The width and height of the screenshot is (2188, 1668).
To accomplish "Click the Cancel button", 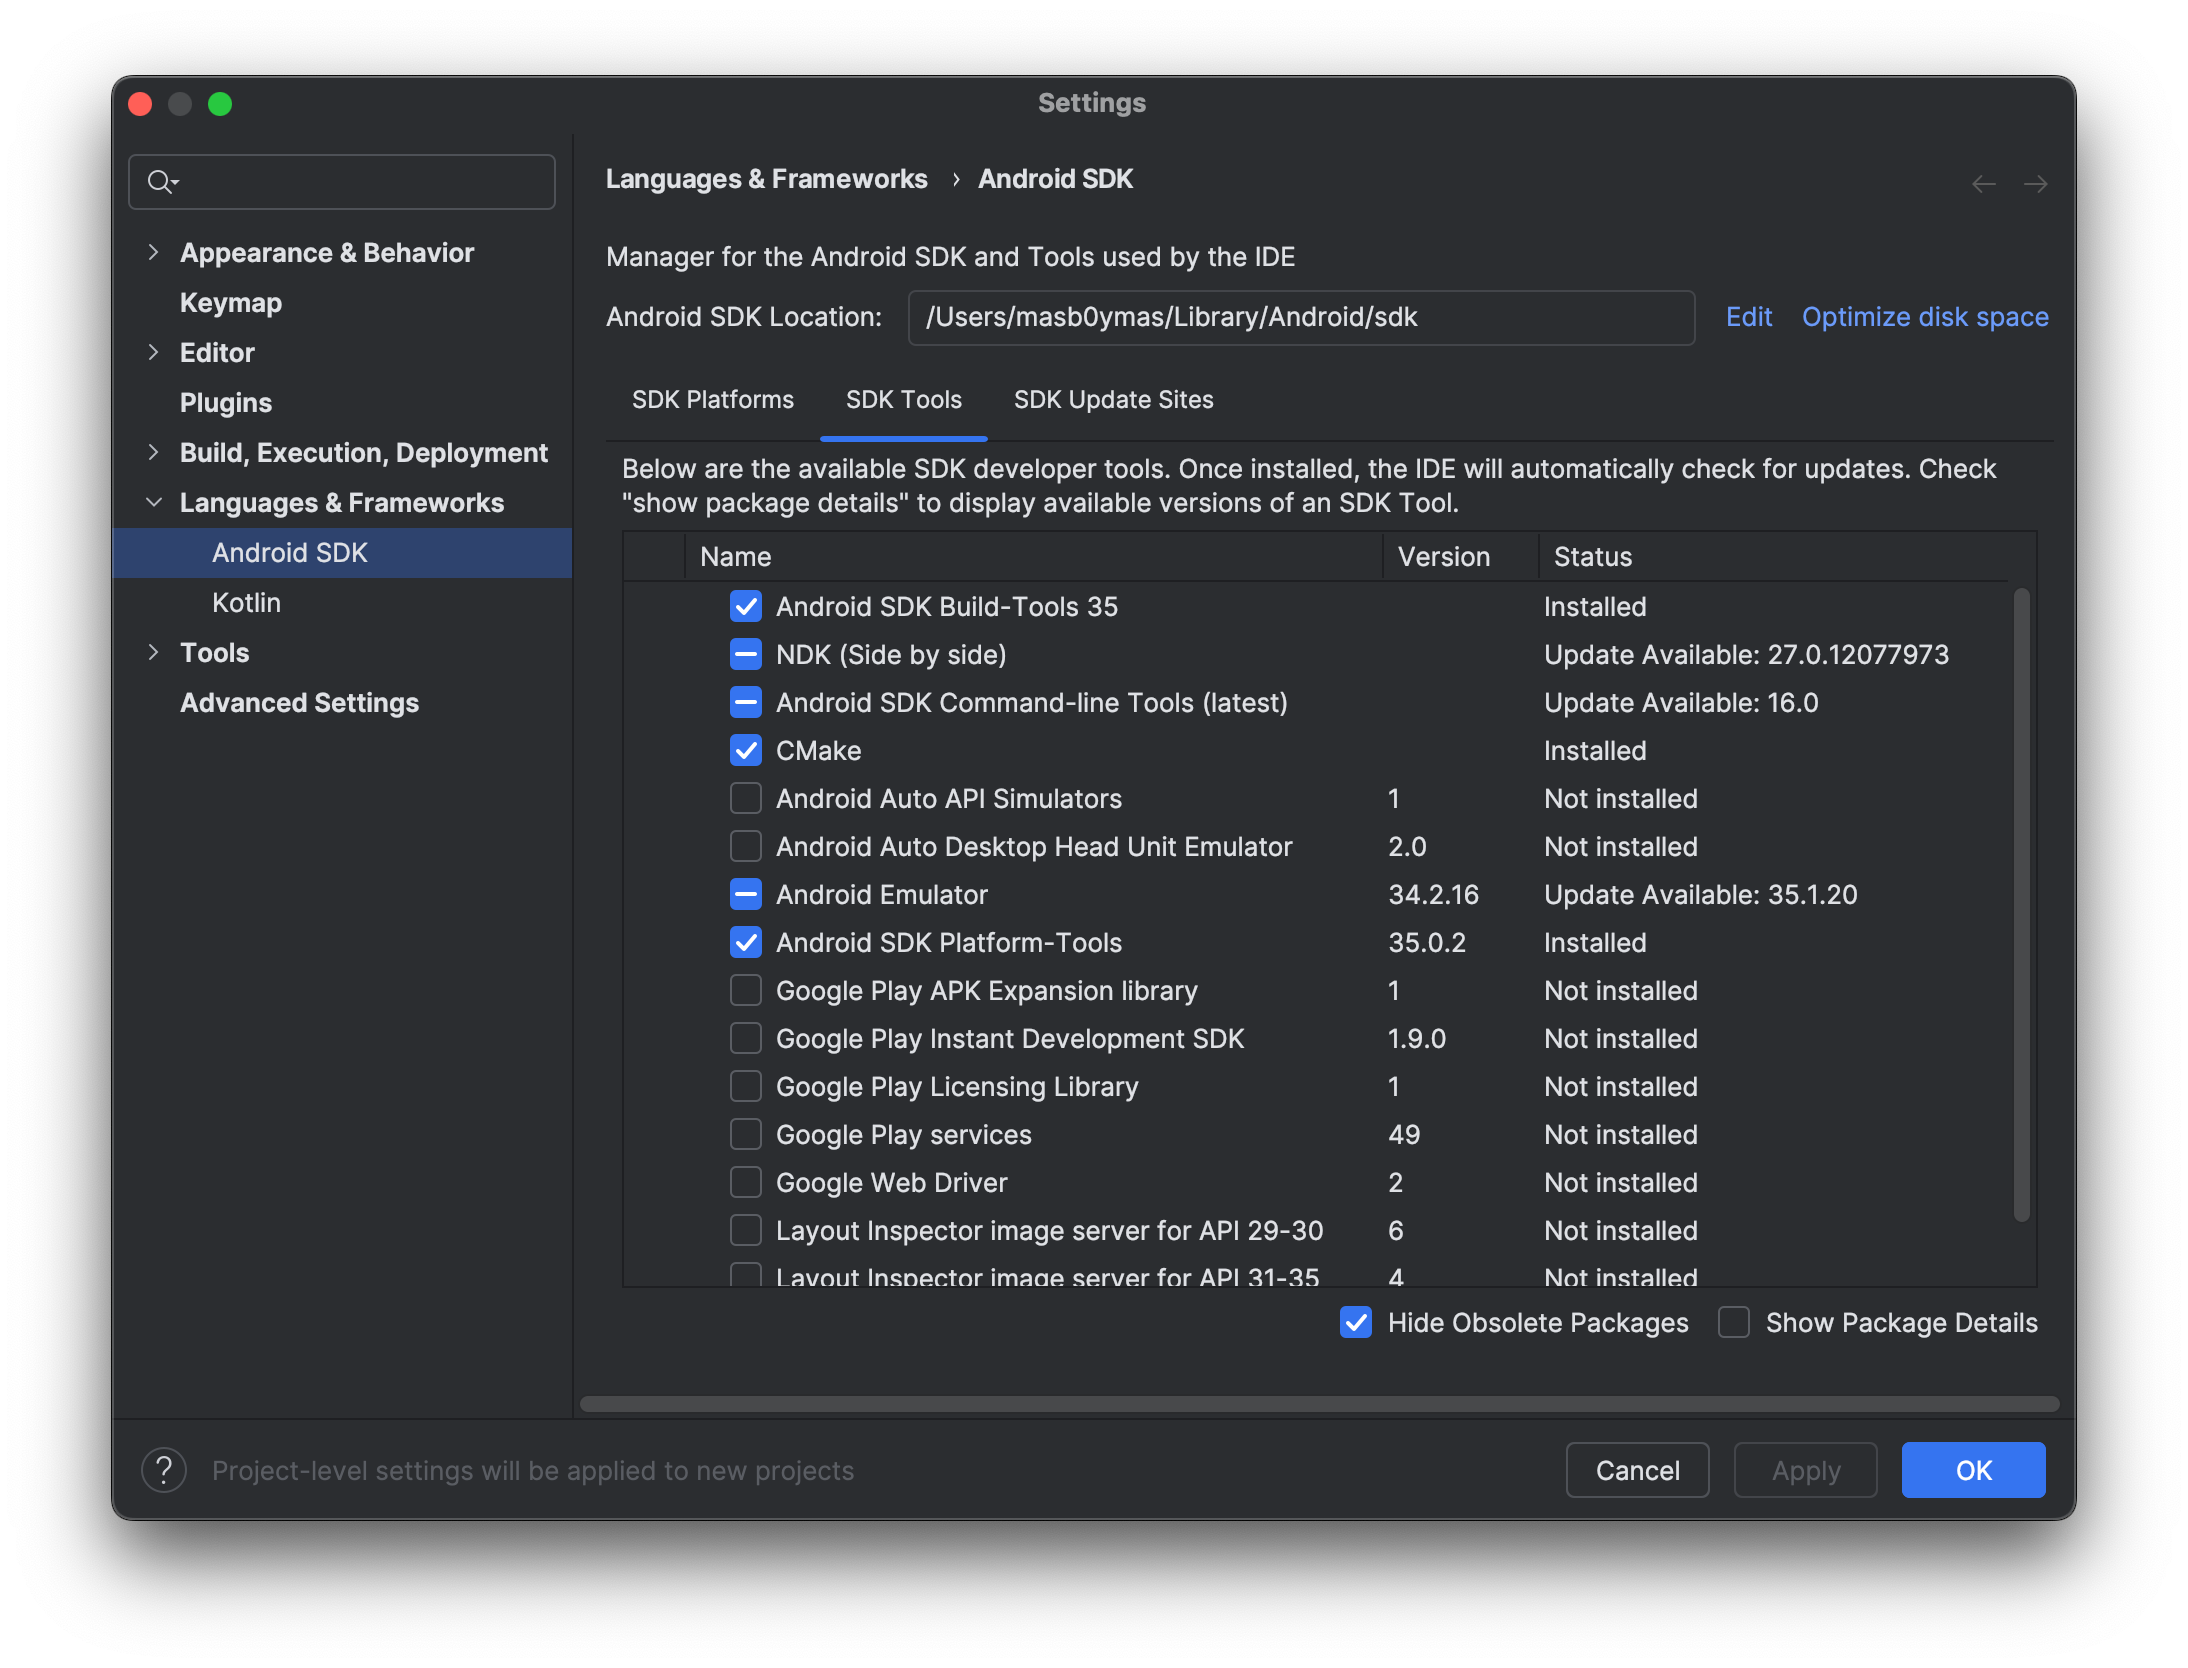I will click(1637, 1470).
